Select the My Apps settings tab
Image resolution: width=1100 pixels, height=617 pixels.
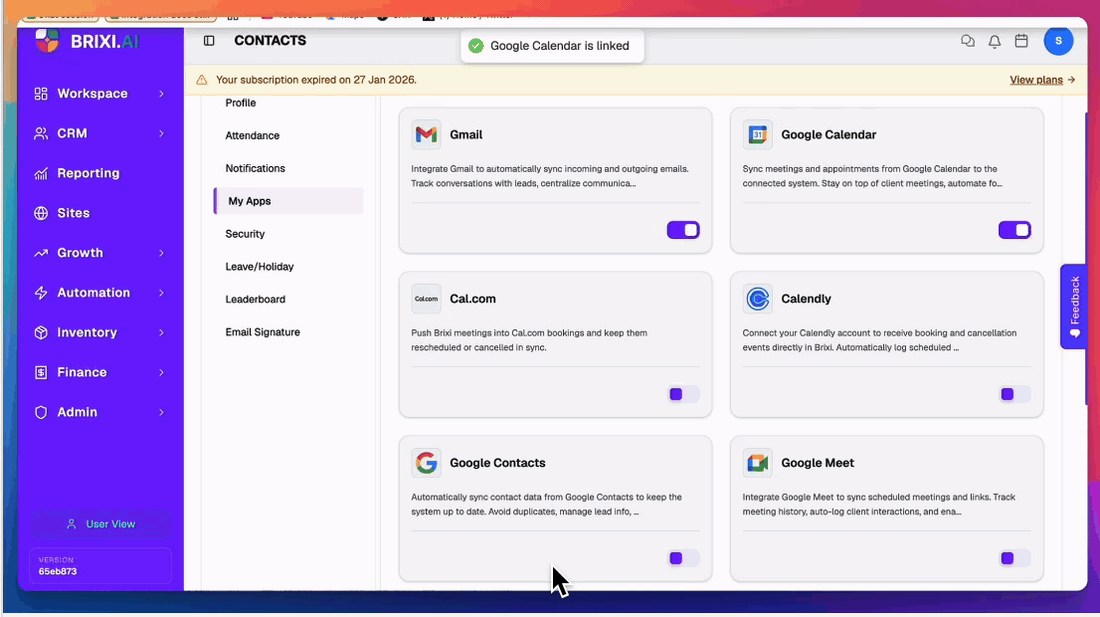coord(288,201)
